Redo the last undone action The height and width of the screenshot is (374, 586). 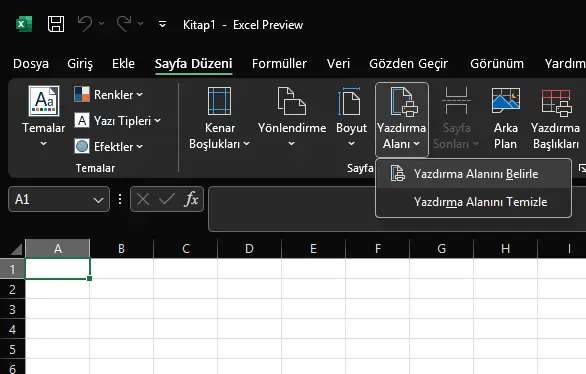tap(123, 24)
